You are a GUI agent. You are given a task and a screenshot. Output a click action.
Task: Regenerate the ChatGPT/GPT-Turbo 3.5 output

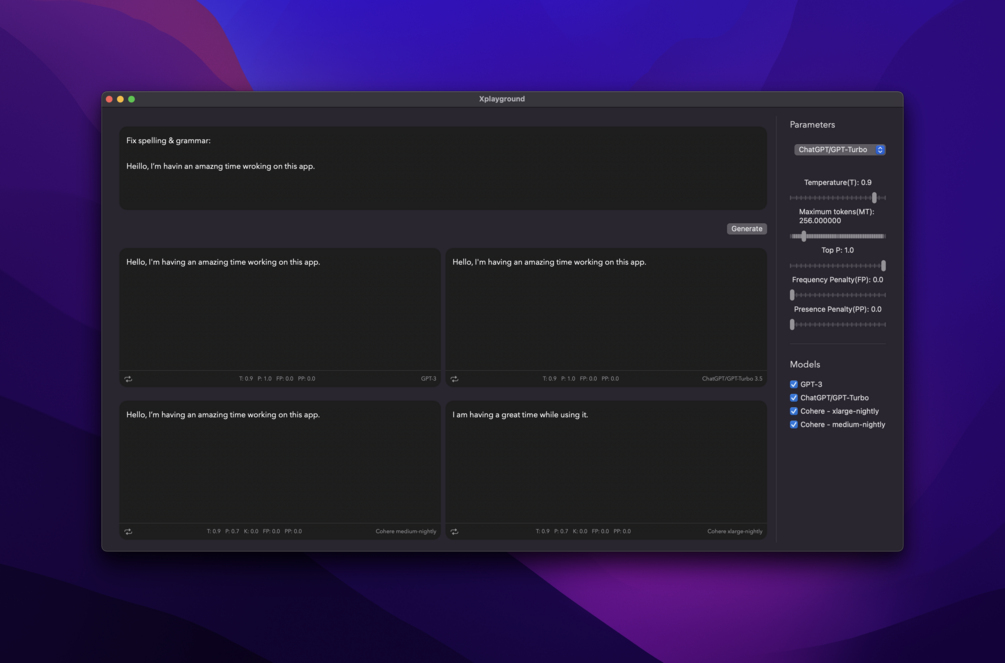454,379
